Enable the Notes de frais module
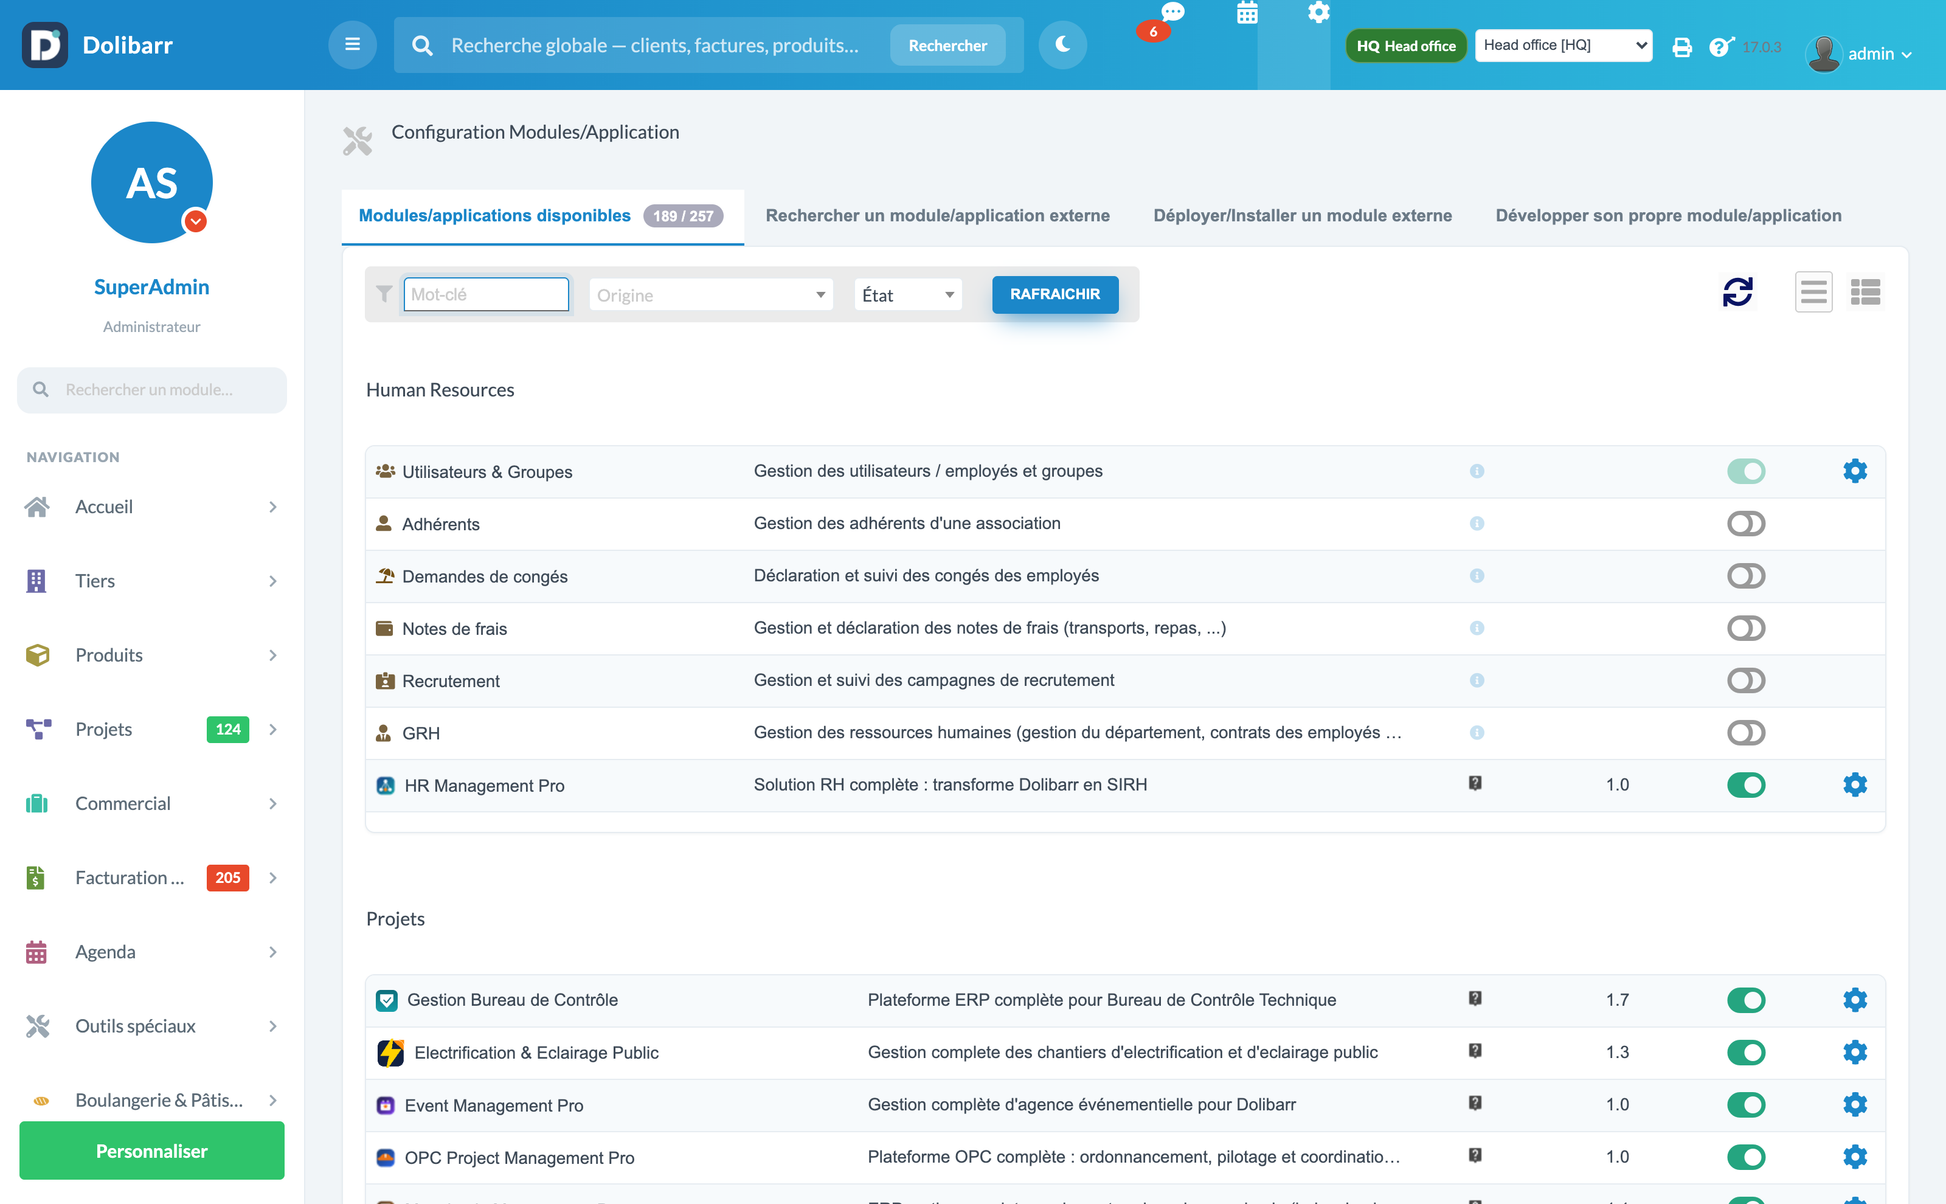 click(x=1746, y=628)
